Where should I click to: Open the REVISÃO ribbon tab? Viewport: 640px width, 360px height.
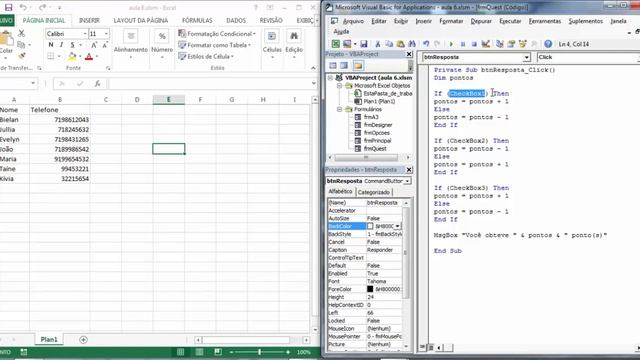271,20
